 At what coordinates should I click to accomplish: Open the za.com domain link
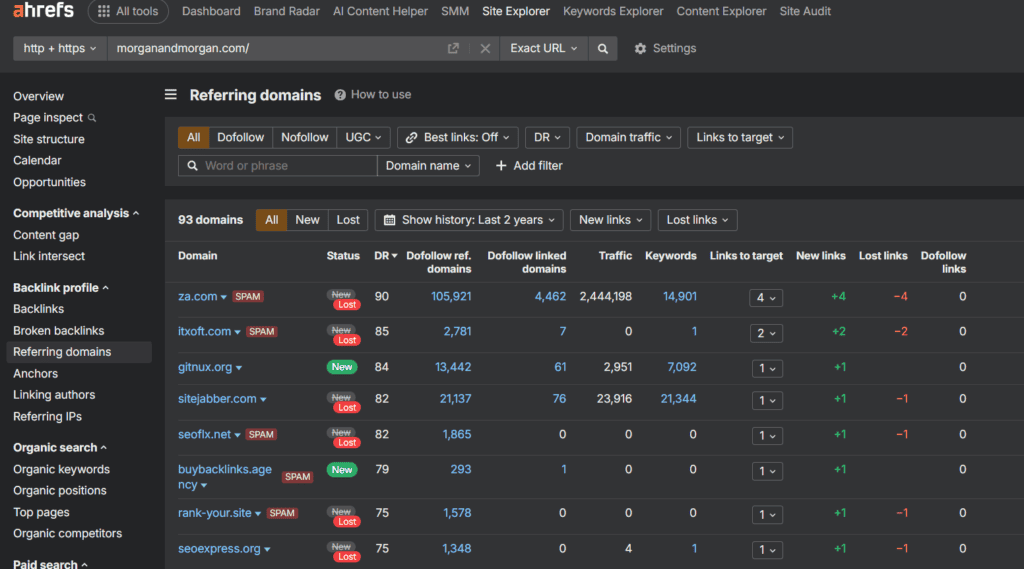(197, 297)
